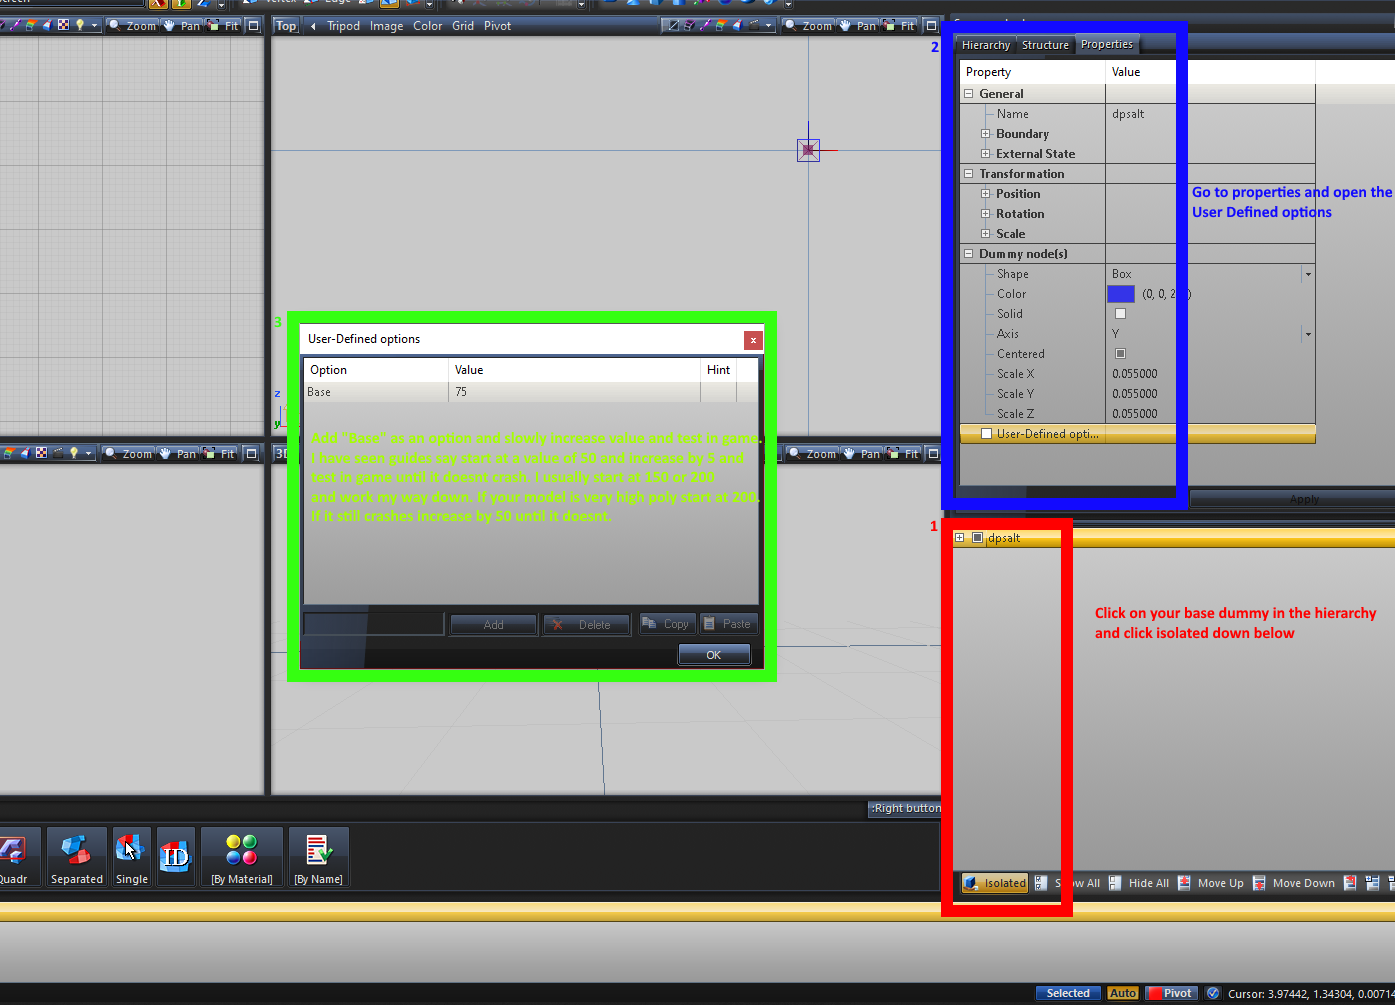Select the Separated mode icon
This screenshot has width=1395, height=1005.
(x=76, y=857)
